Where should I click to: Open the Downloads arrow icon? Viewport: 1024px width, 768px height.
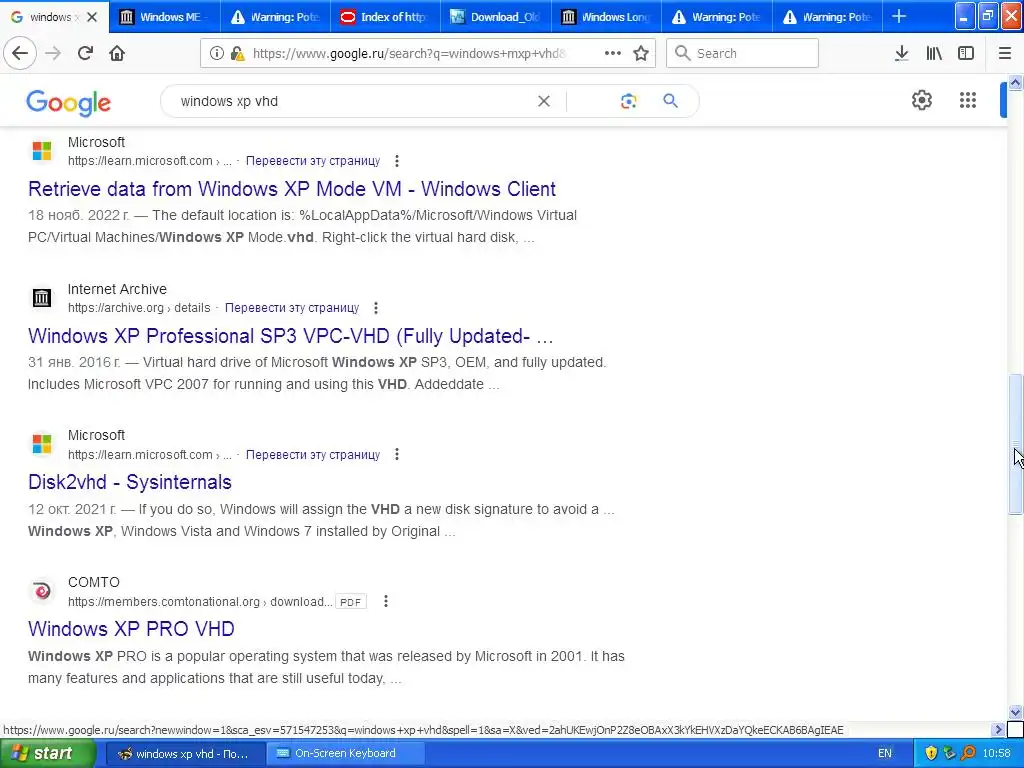tap(901, 53)
